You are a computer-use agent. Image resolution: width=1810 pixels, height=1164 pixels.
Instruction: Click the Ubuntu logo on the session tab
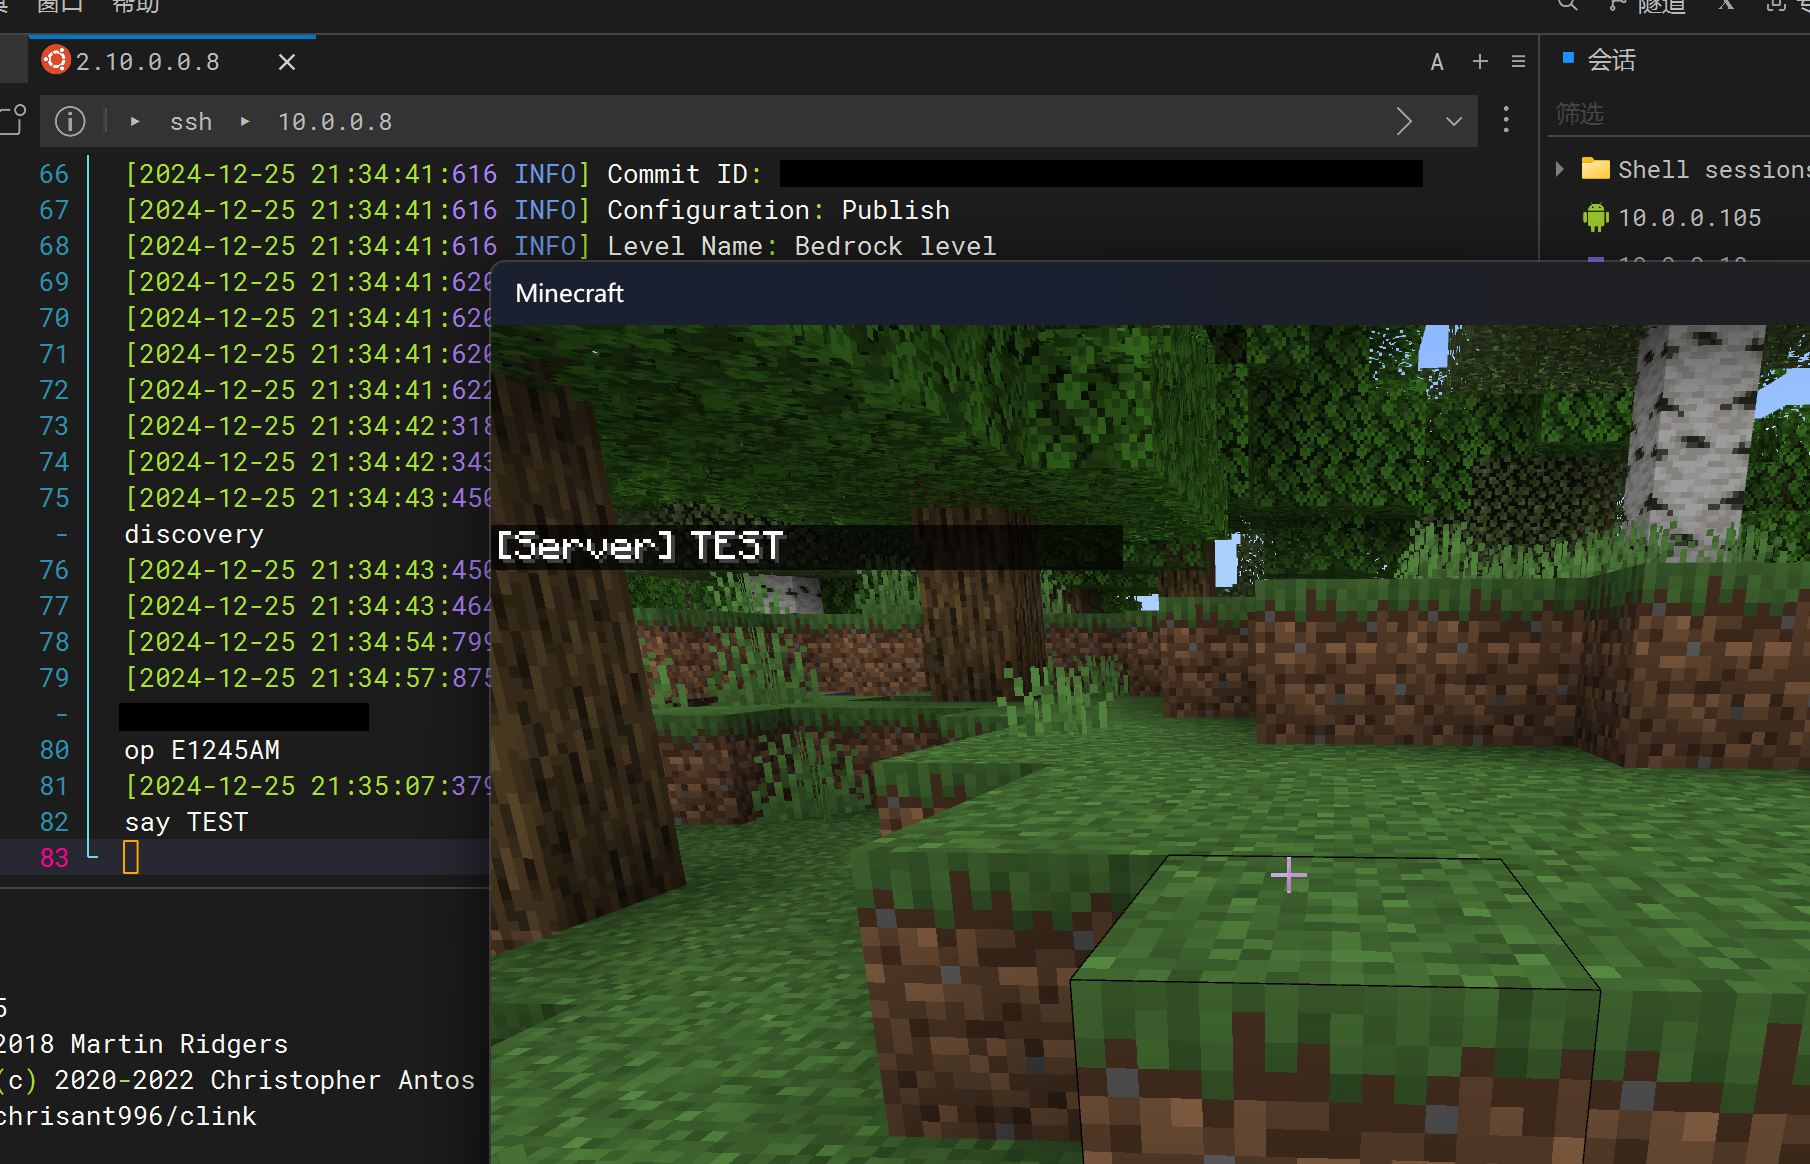pos(56,60)
